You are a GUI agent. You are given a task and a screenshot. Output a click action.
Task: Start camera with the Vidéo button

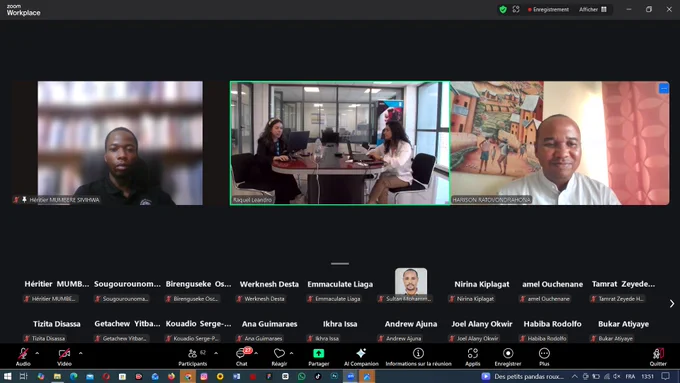click(x=64, y=357)
